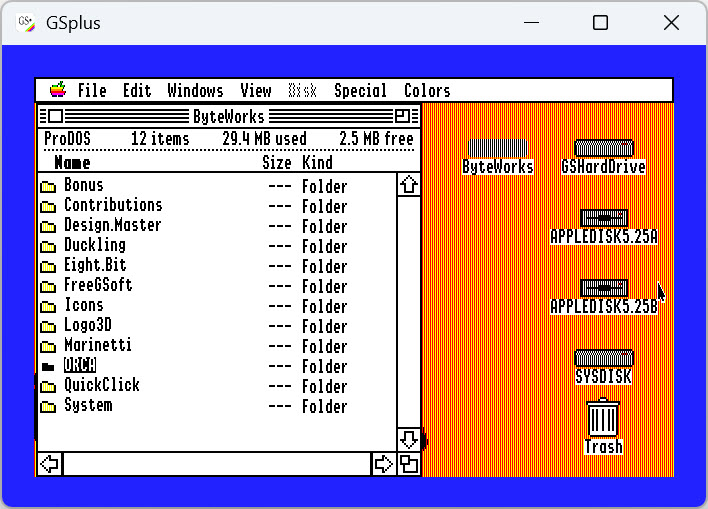Click the Eight.Bit folder name
This screenshot has width=708, height=509.
click(x=95, y=265)
